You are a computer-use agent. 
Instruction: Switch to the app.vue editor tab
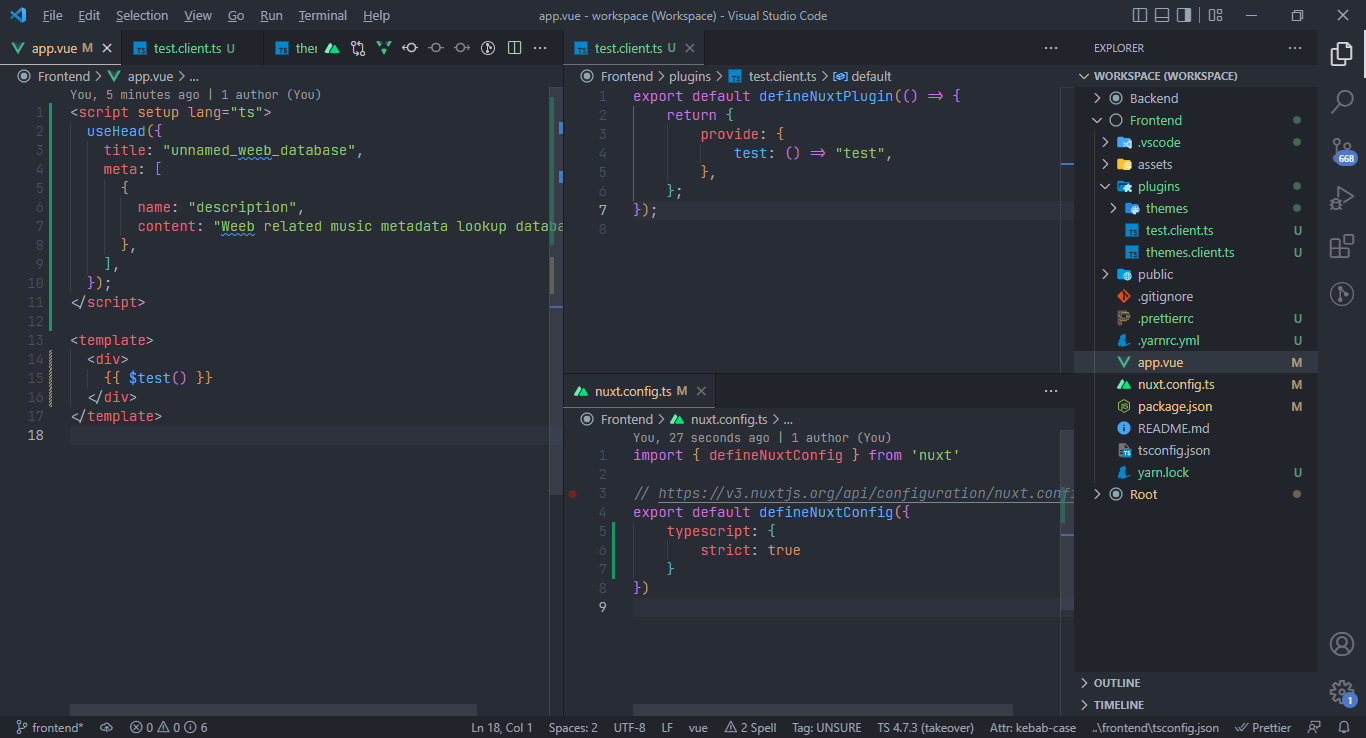pos(60,48)
